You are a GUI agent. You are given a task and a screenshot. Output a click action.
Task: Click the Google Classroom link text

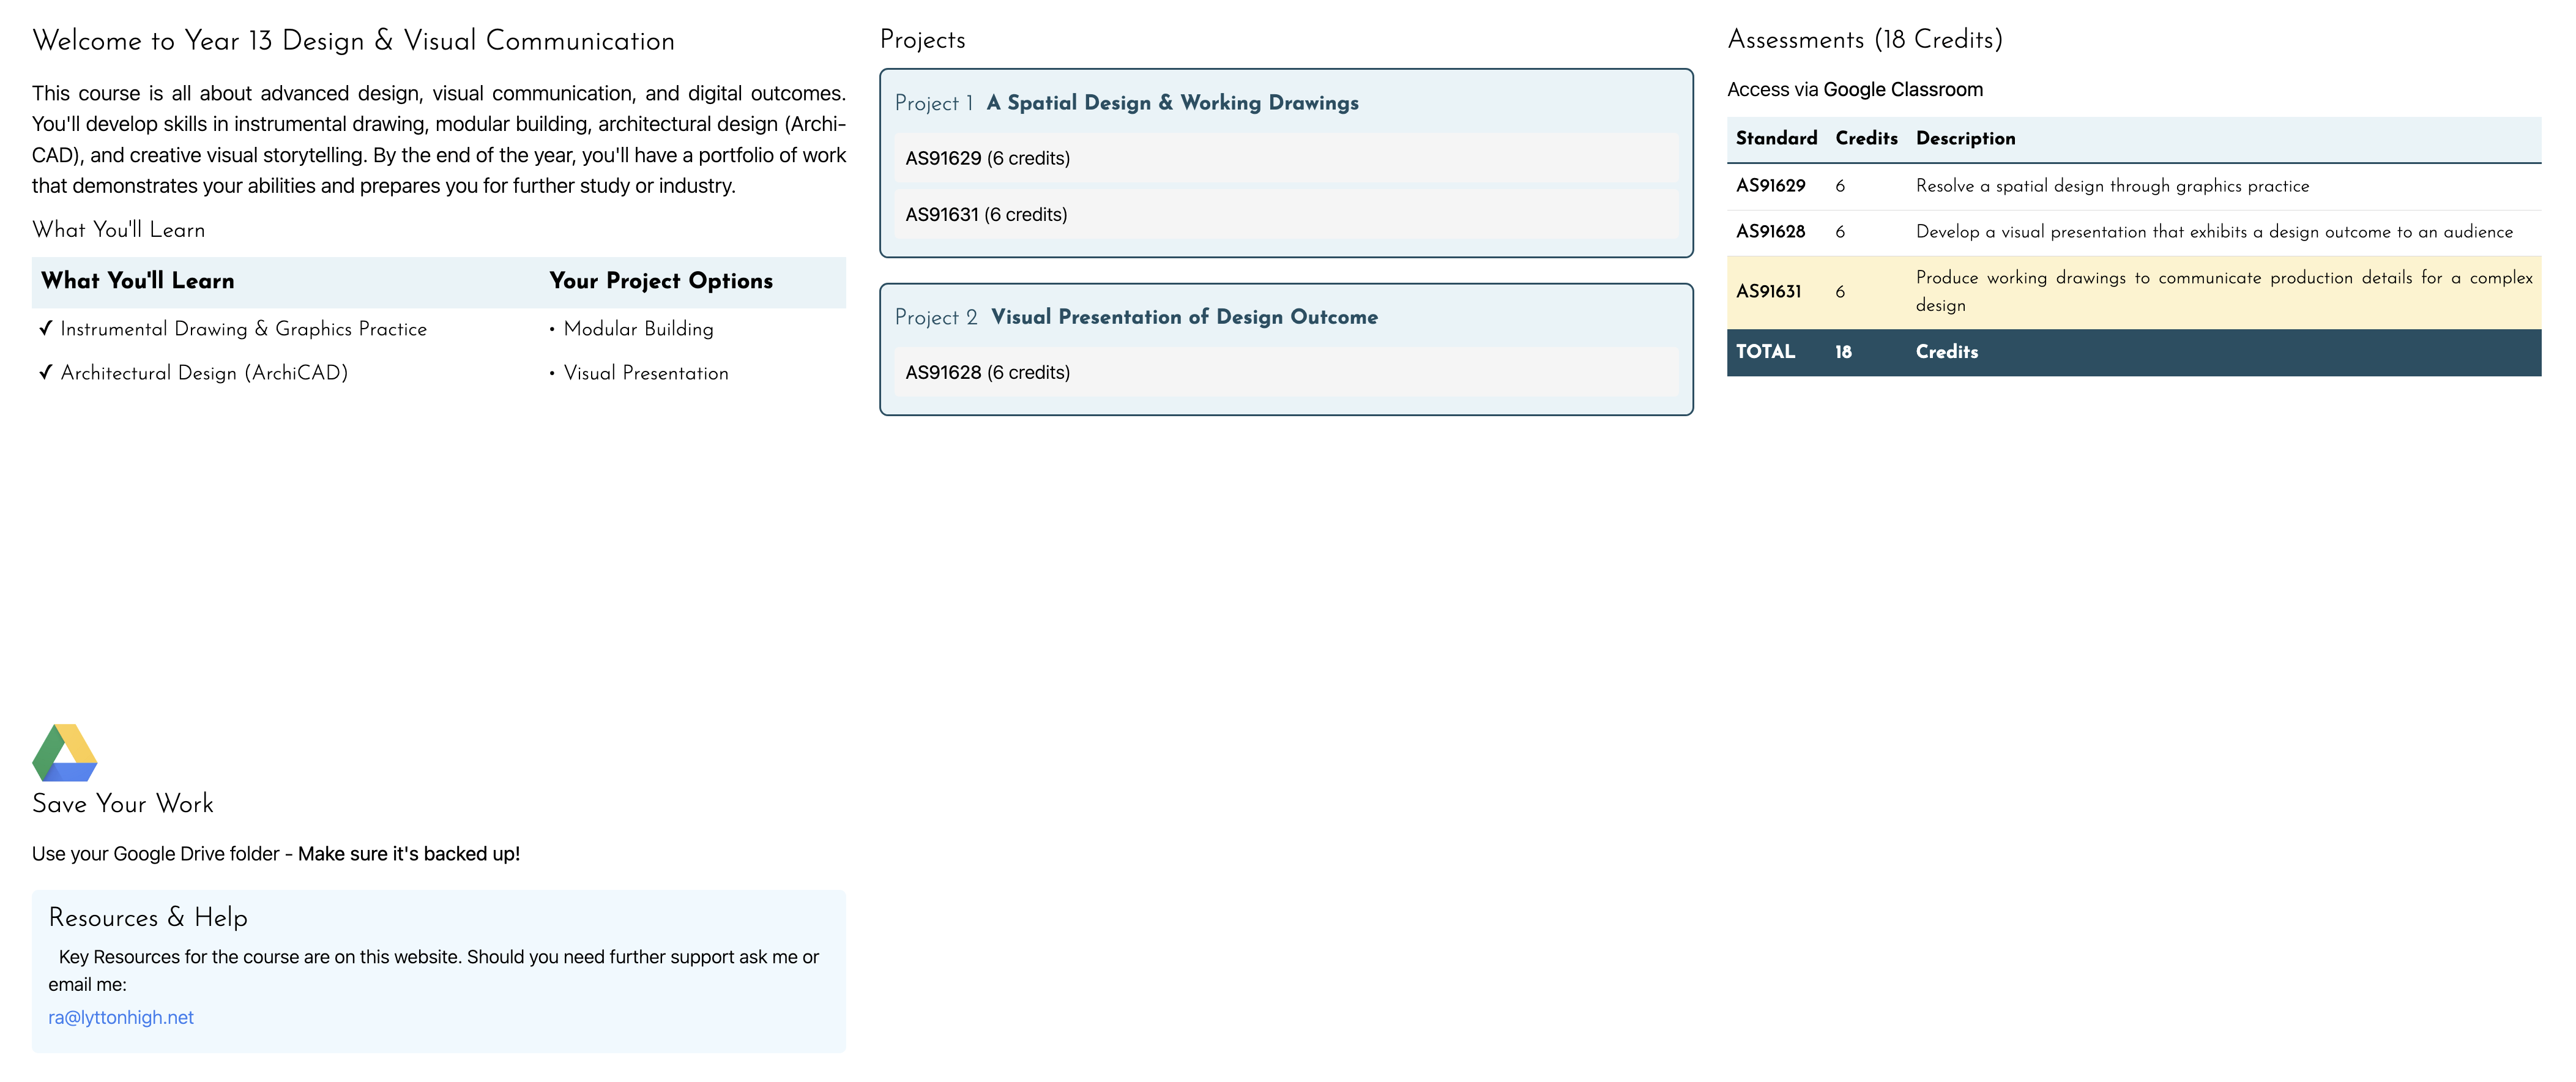[1902, 89]
